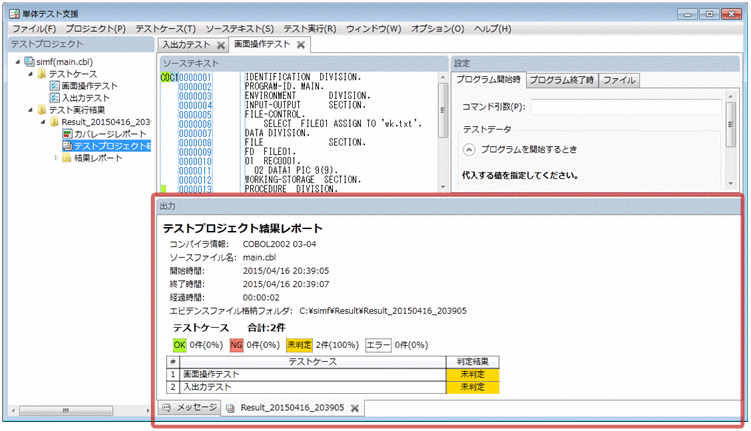Collapse the Result_20150416 folder node
Screen dimensions: 751x431
[43, 122]
